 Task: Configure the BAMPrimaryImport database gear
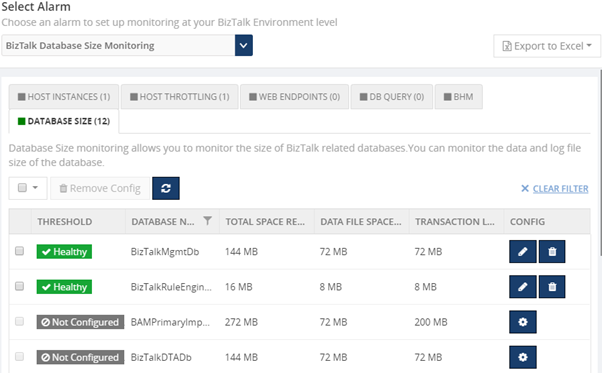[523, 322]
